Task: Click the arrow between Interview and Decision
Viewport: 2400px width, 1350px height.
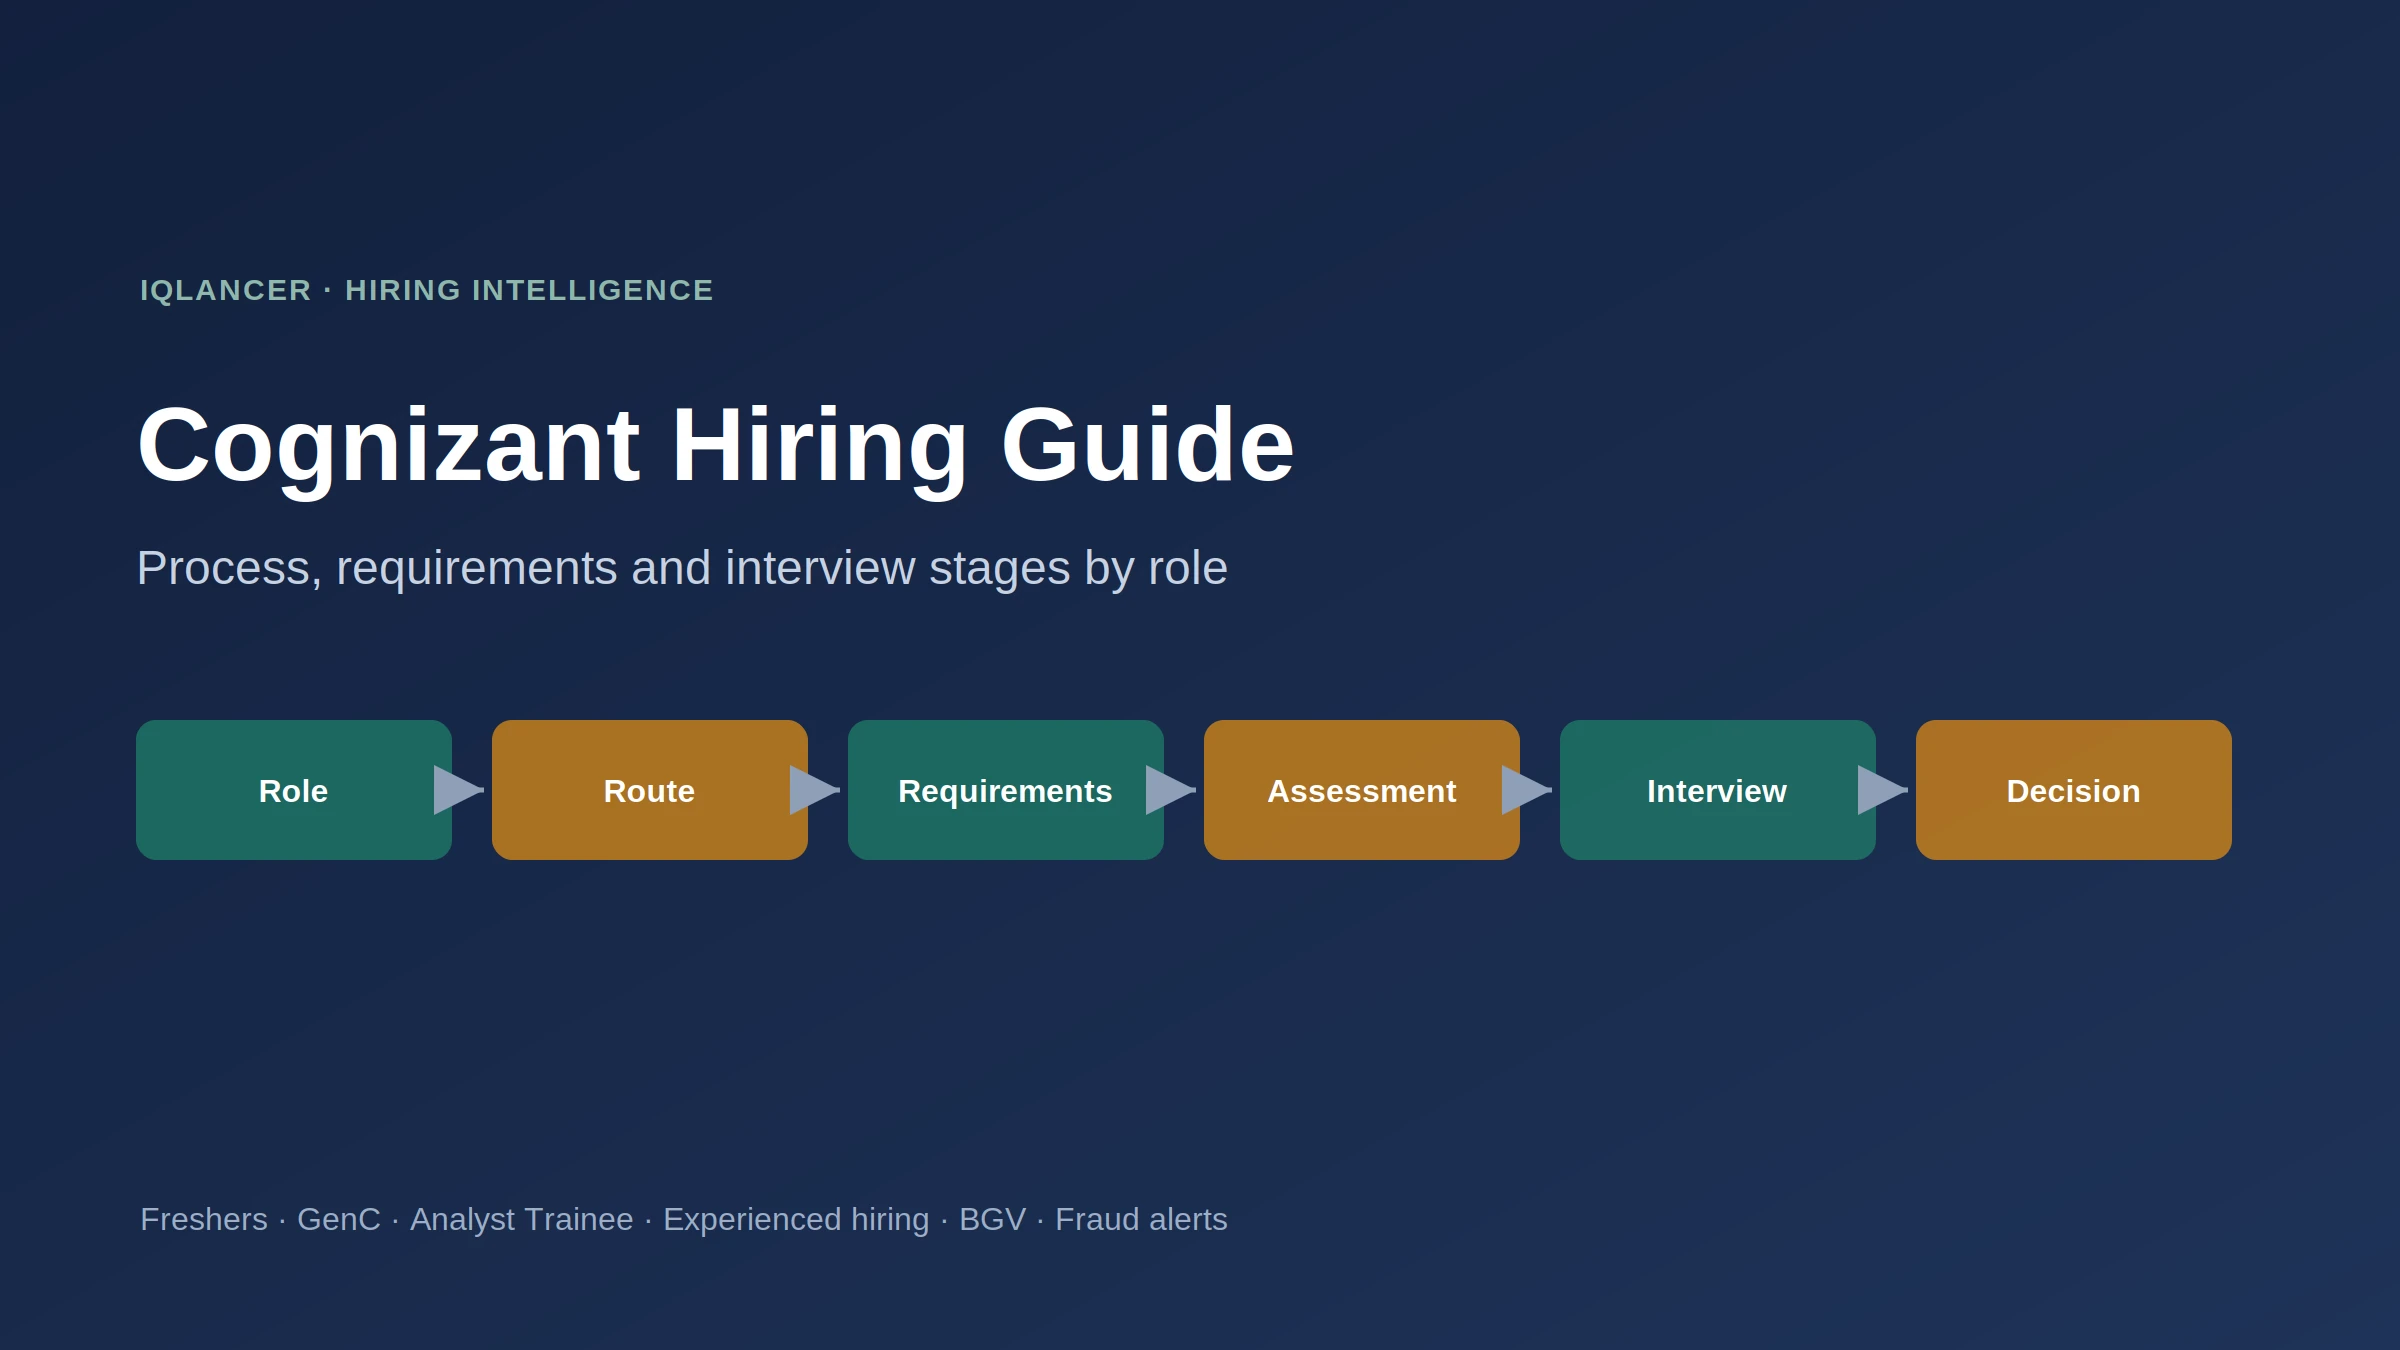Action: tap(1883, 790)
